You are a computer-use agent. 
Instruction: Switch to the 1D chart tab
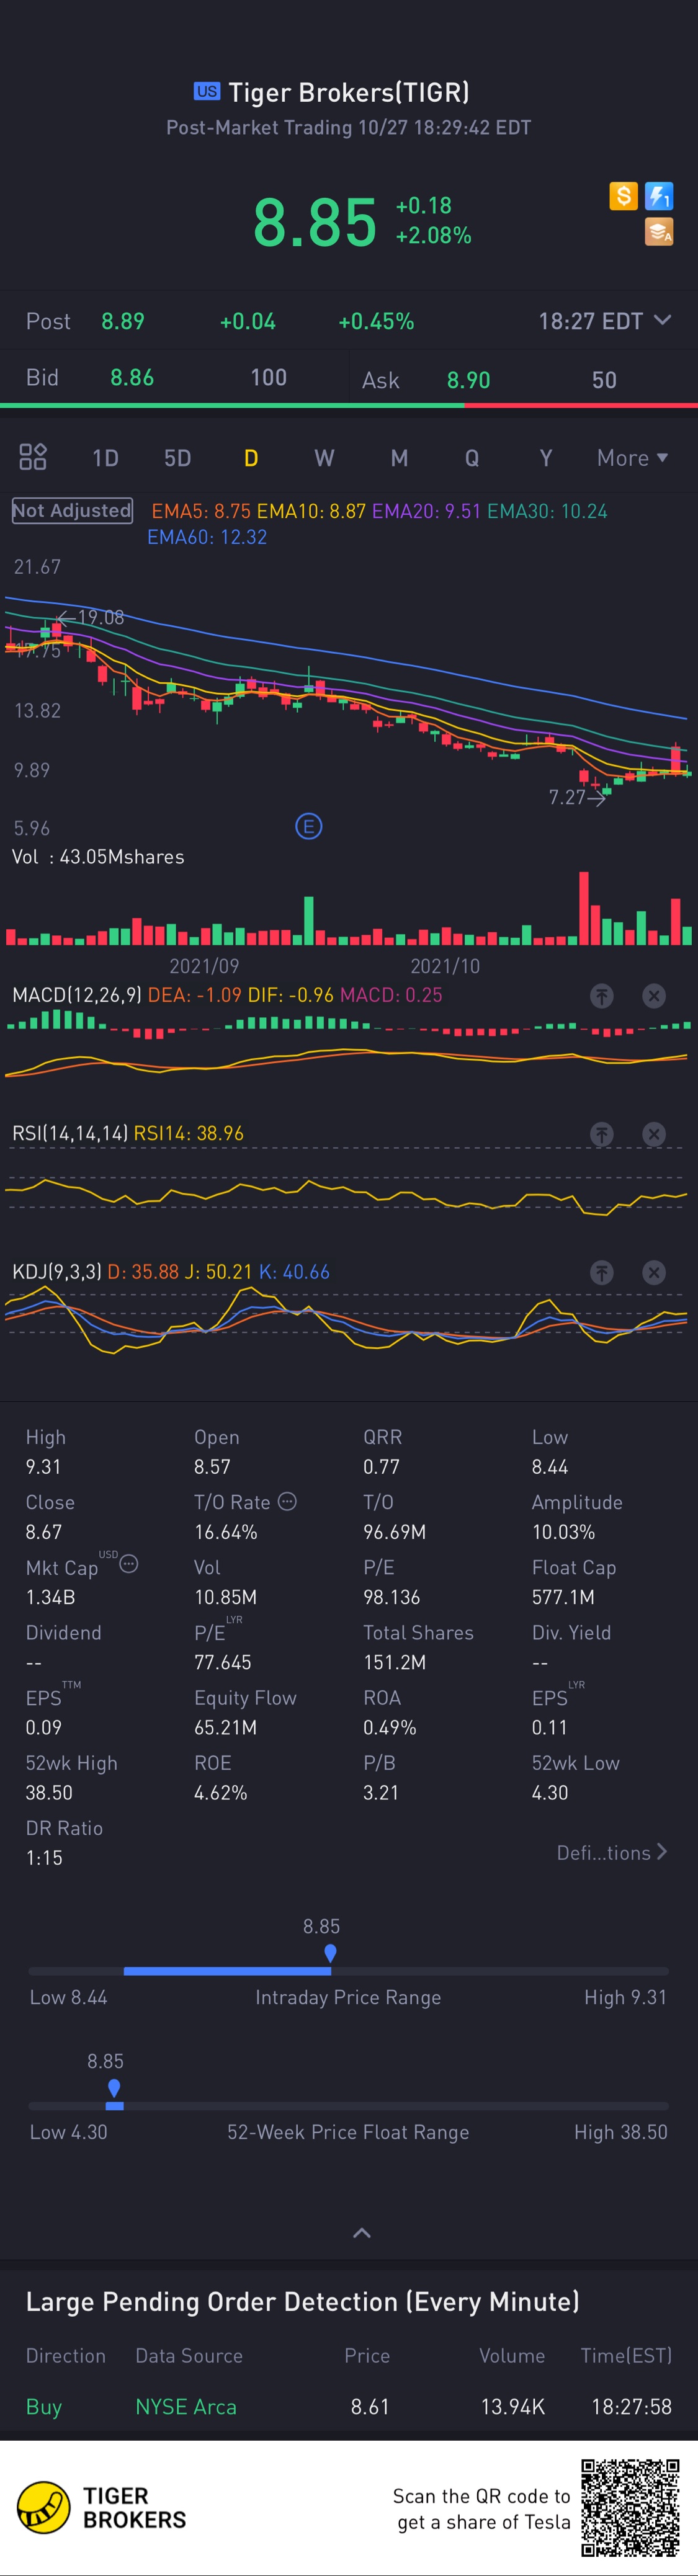(105, 458)
